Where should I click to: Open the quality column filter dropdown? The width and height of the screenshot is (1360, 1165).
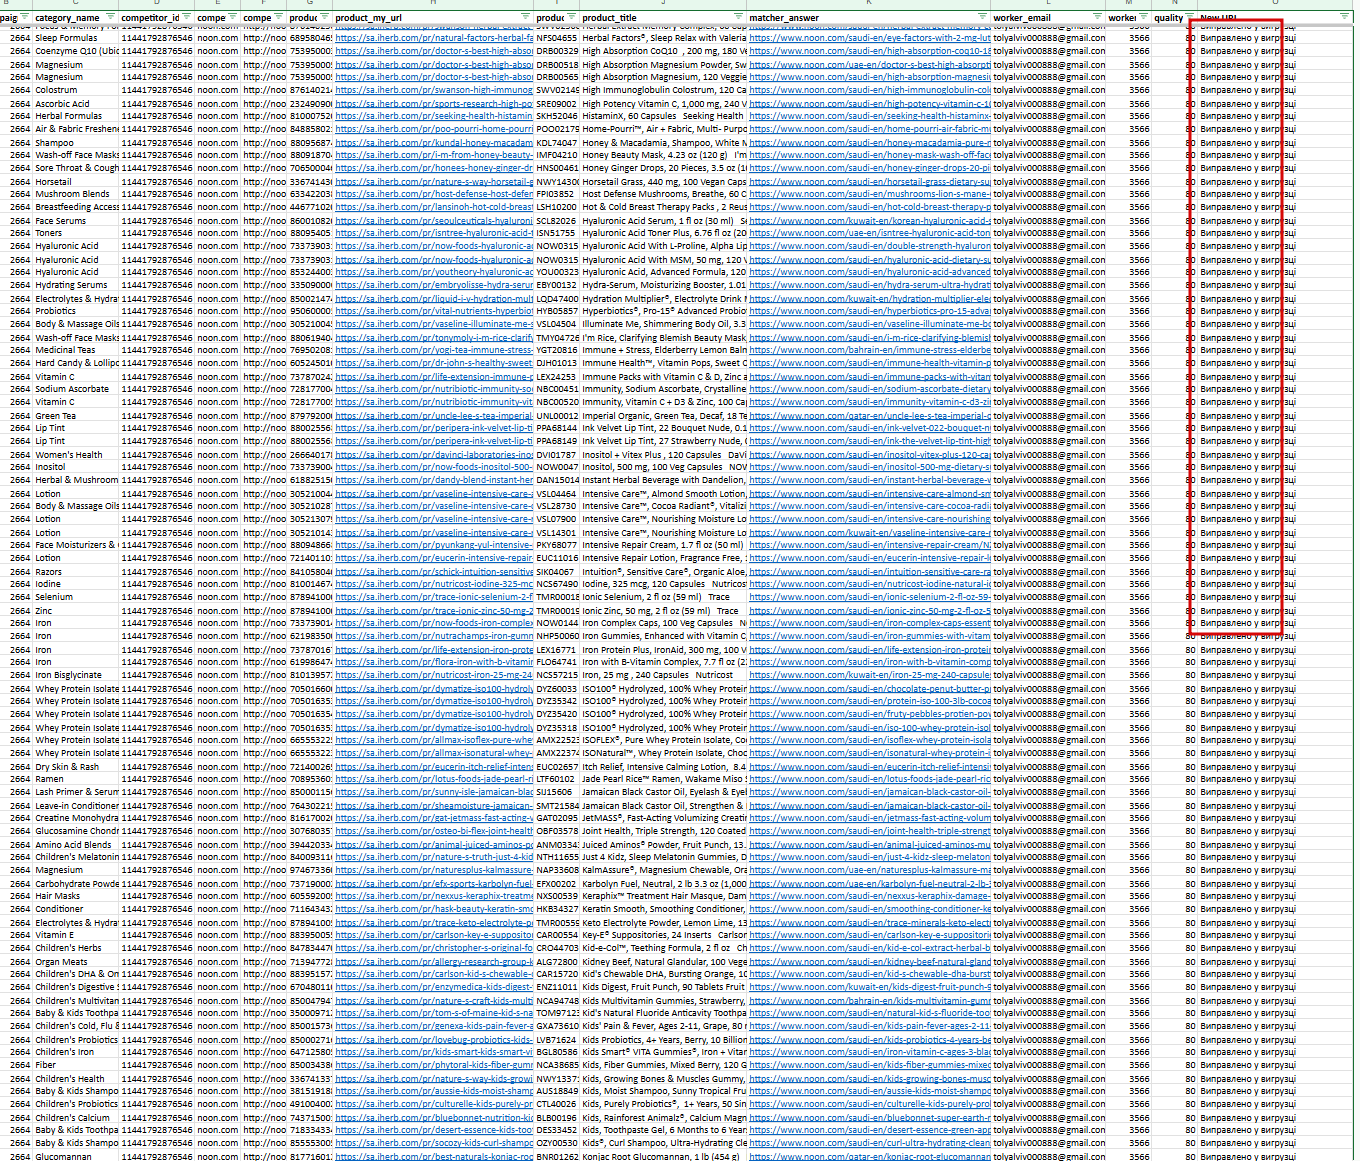[x=1189, y=18]
